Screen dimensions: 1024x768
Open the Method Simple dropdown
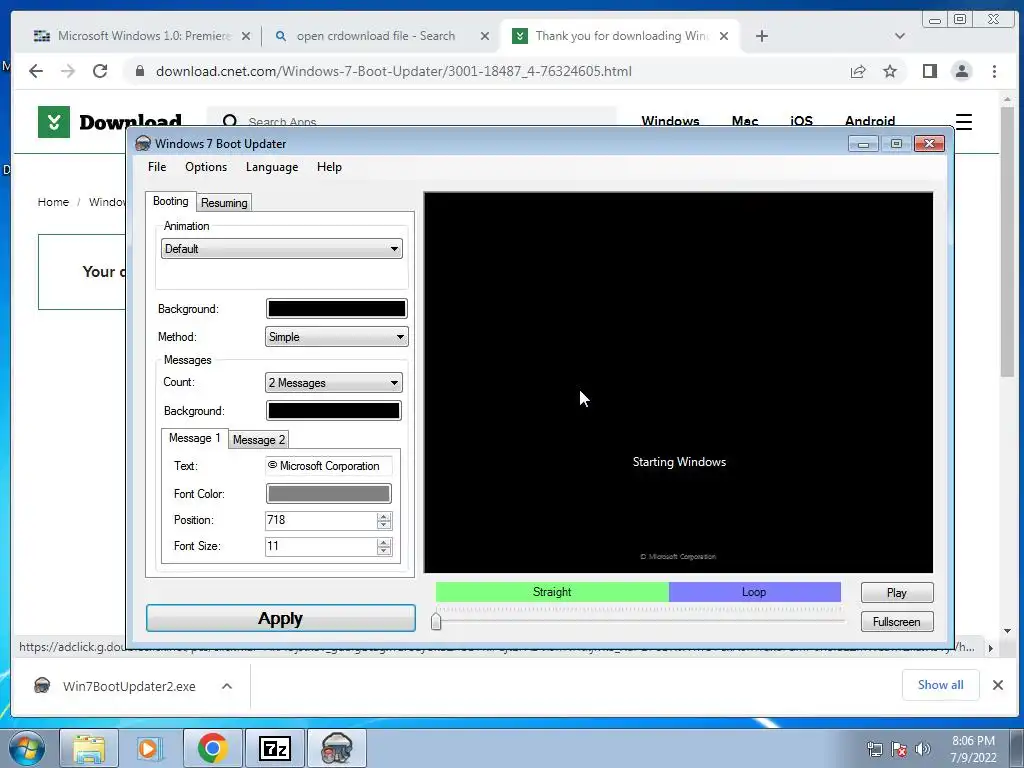pos(336,337)
